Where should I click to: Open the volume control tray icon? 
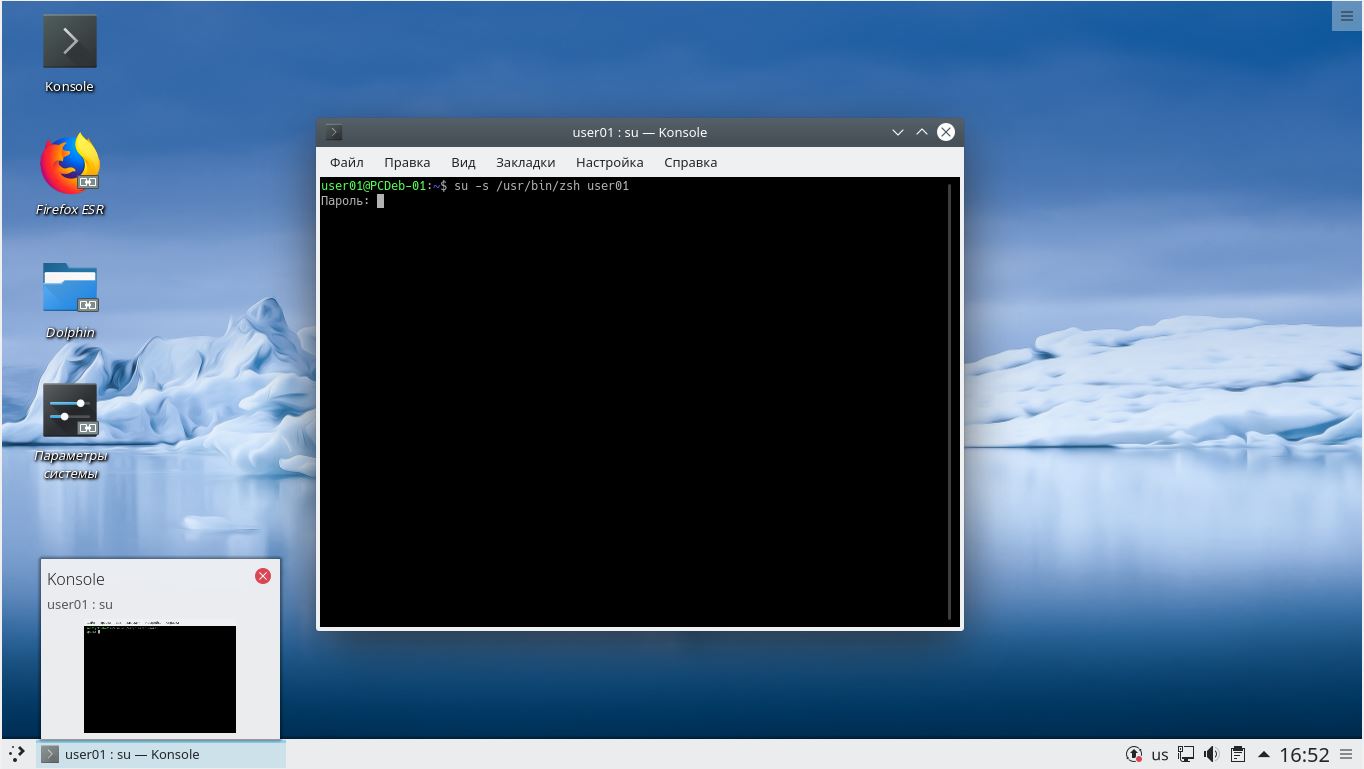[1211, 754]
